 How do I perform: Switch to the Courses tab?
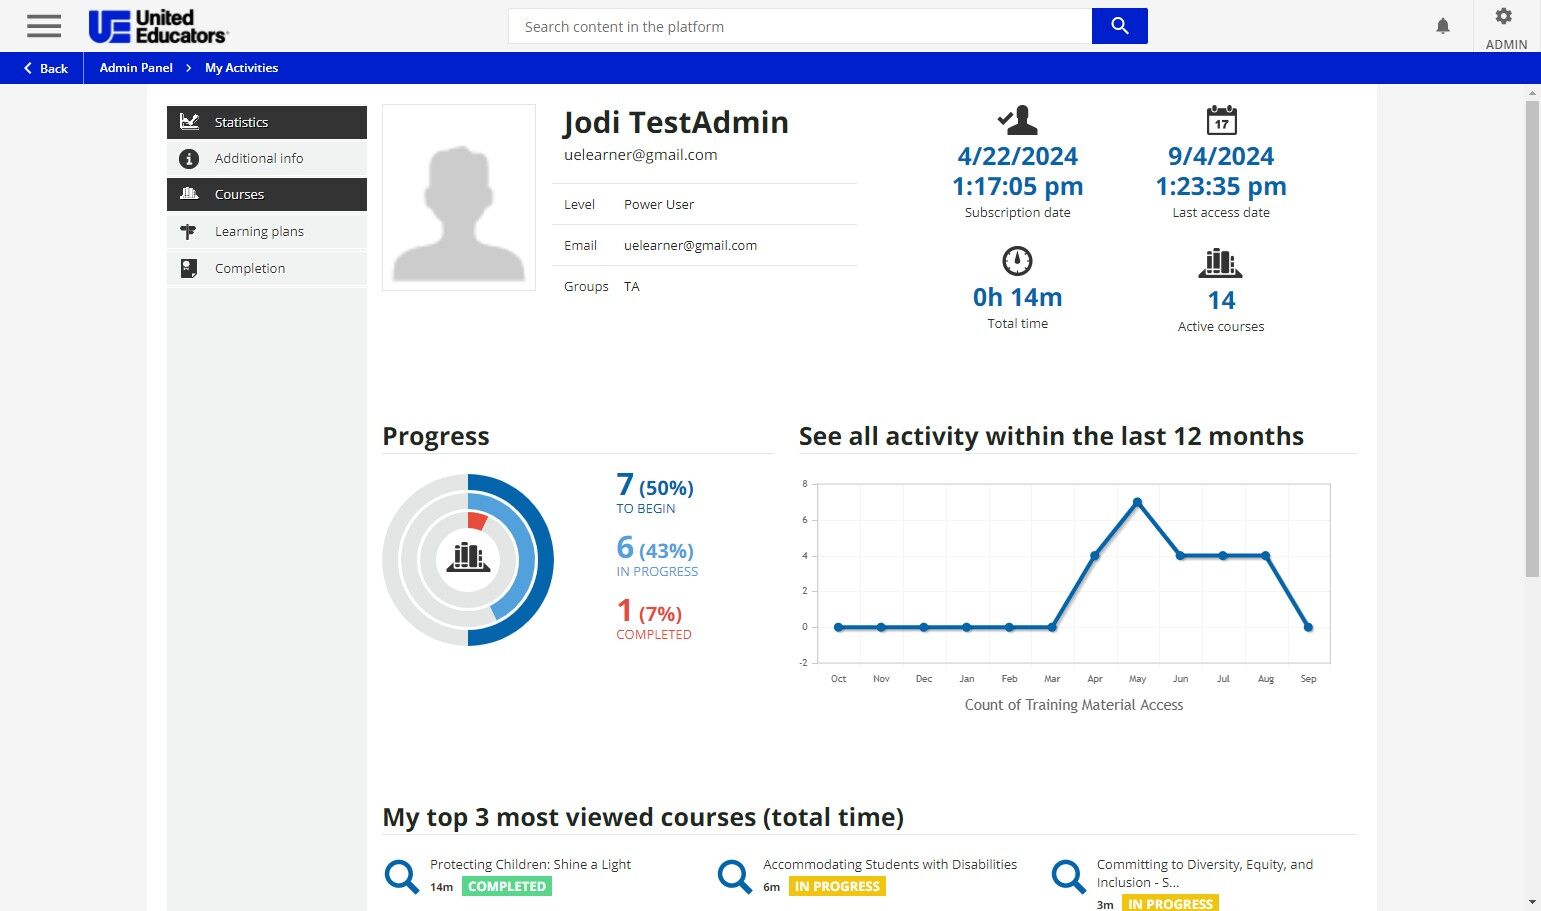coord(267,194)
